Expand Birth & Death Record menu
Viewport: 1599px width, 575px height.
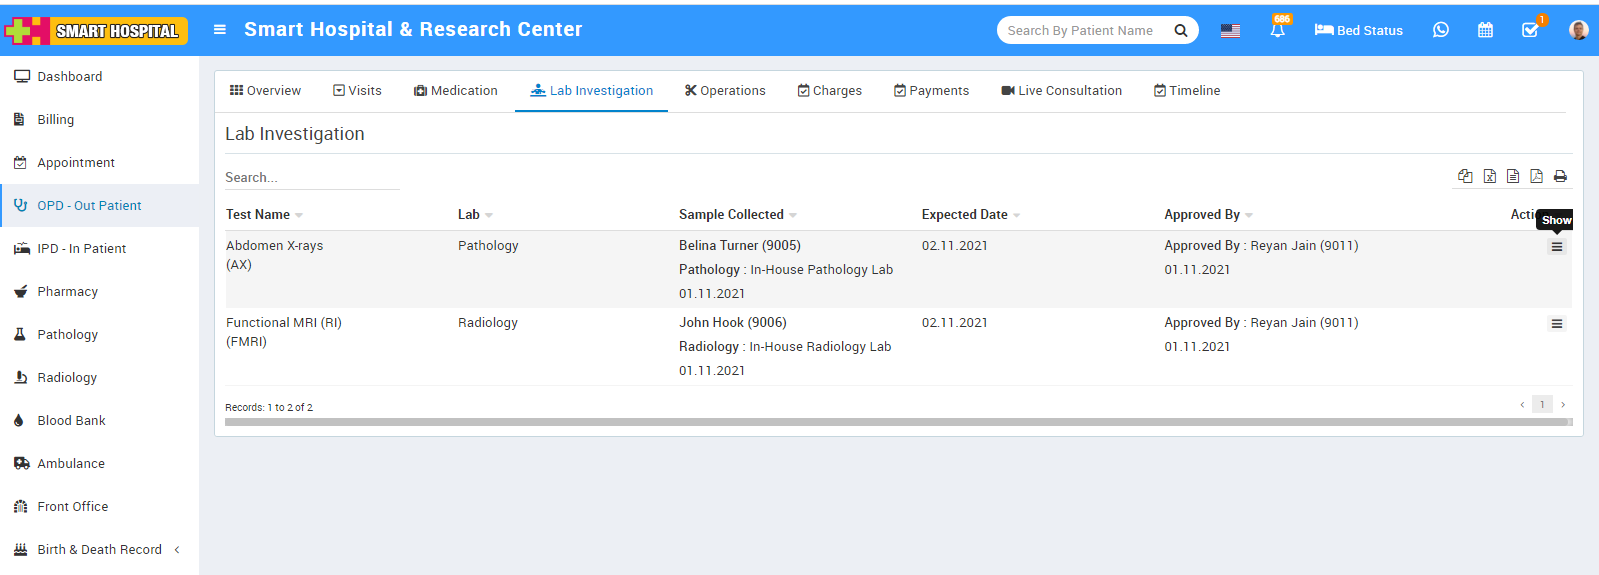point(99,550)
